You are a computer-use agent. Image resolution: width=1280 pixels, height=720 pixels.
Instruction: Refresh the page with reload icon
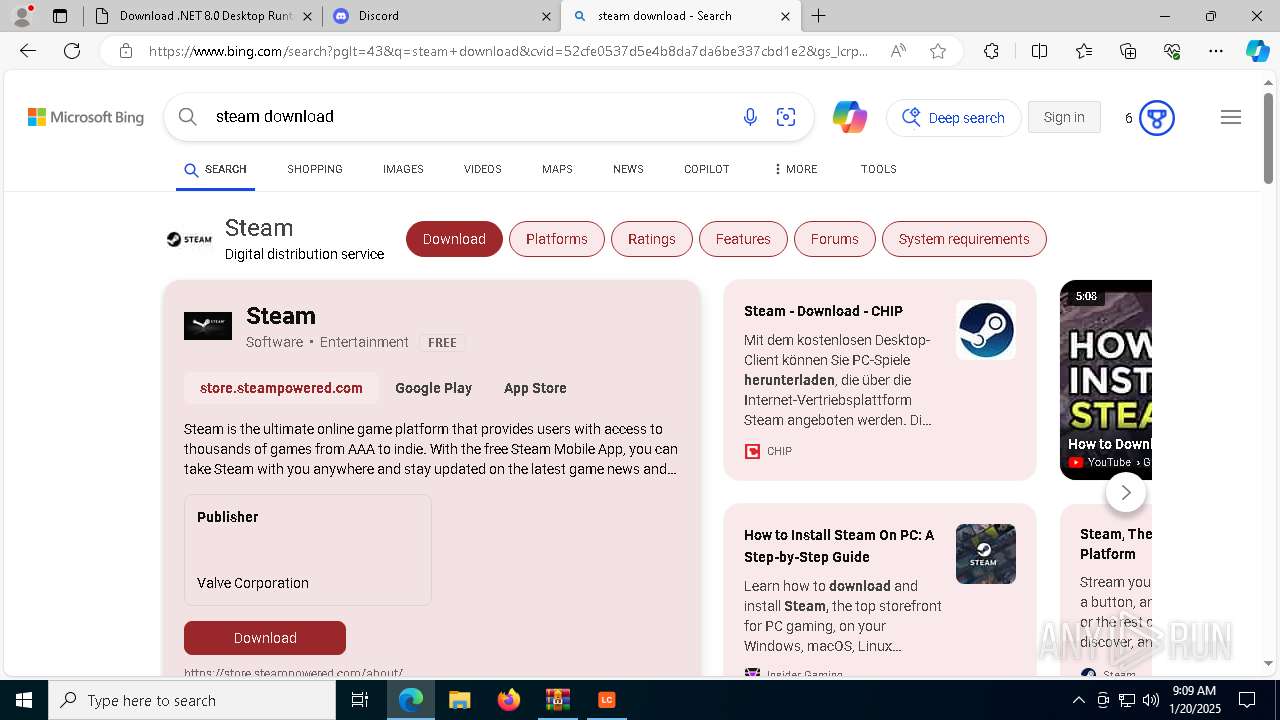[x=72, y=51]
